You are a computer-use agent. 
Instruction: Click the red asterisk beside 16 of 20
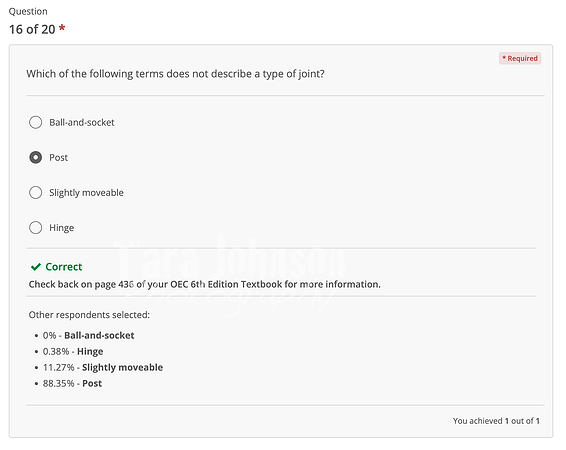point(62,27)
